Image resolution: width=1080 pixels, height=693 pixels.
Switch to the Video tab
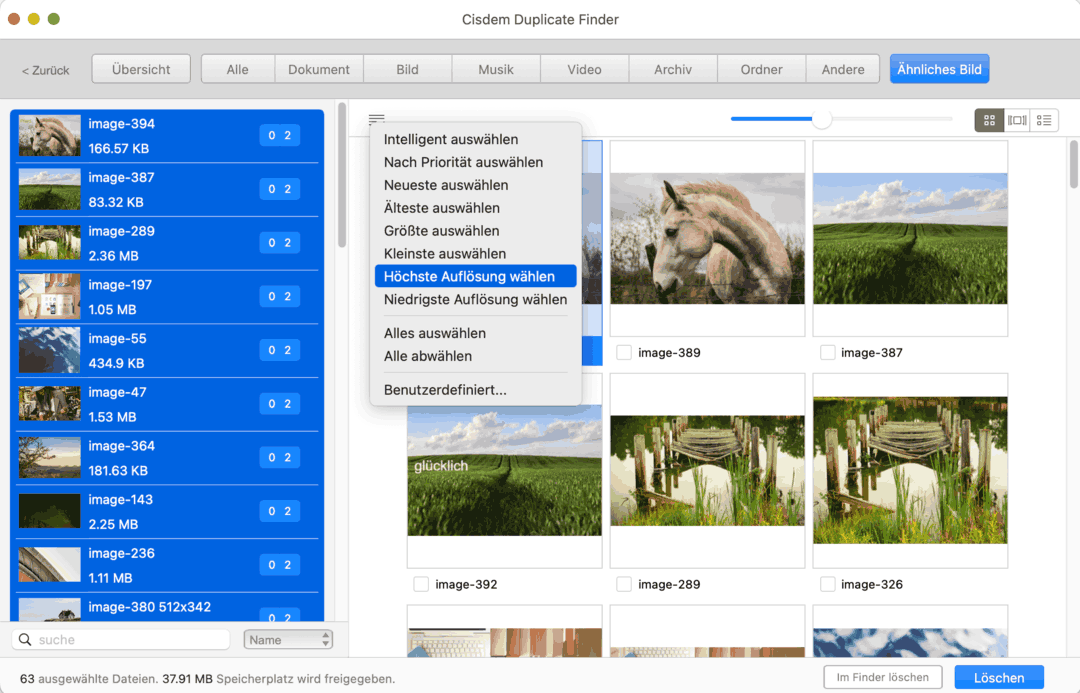[x=584, y=69]
